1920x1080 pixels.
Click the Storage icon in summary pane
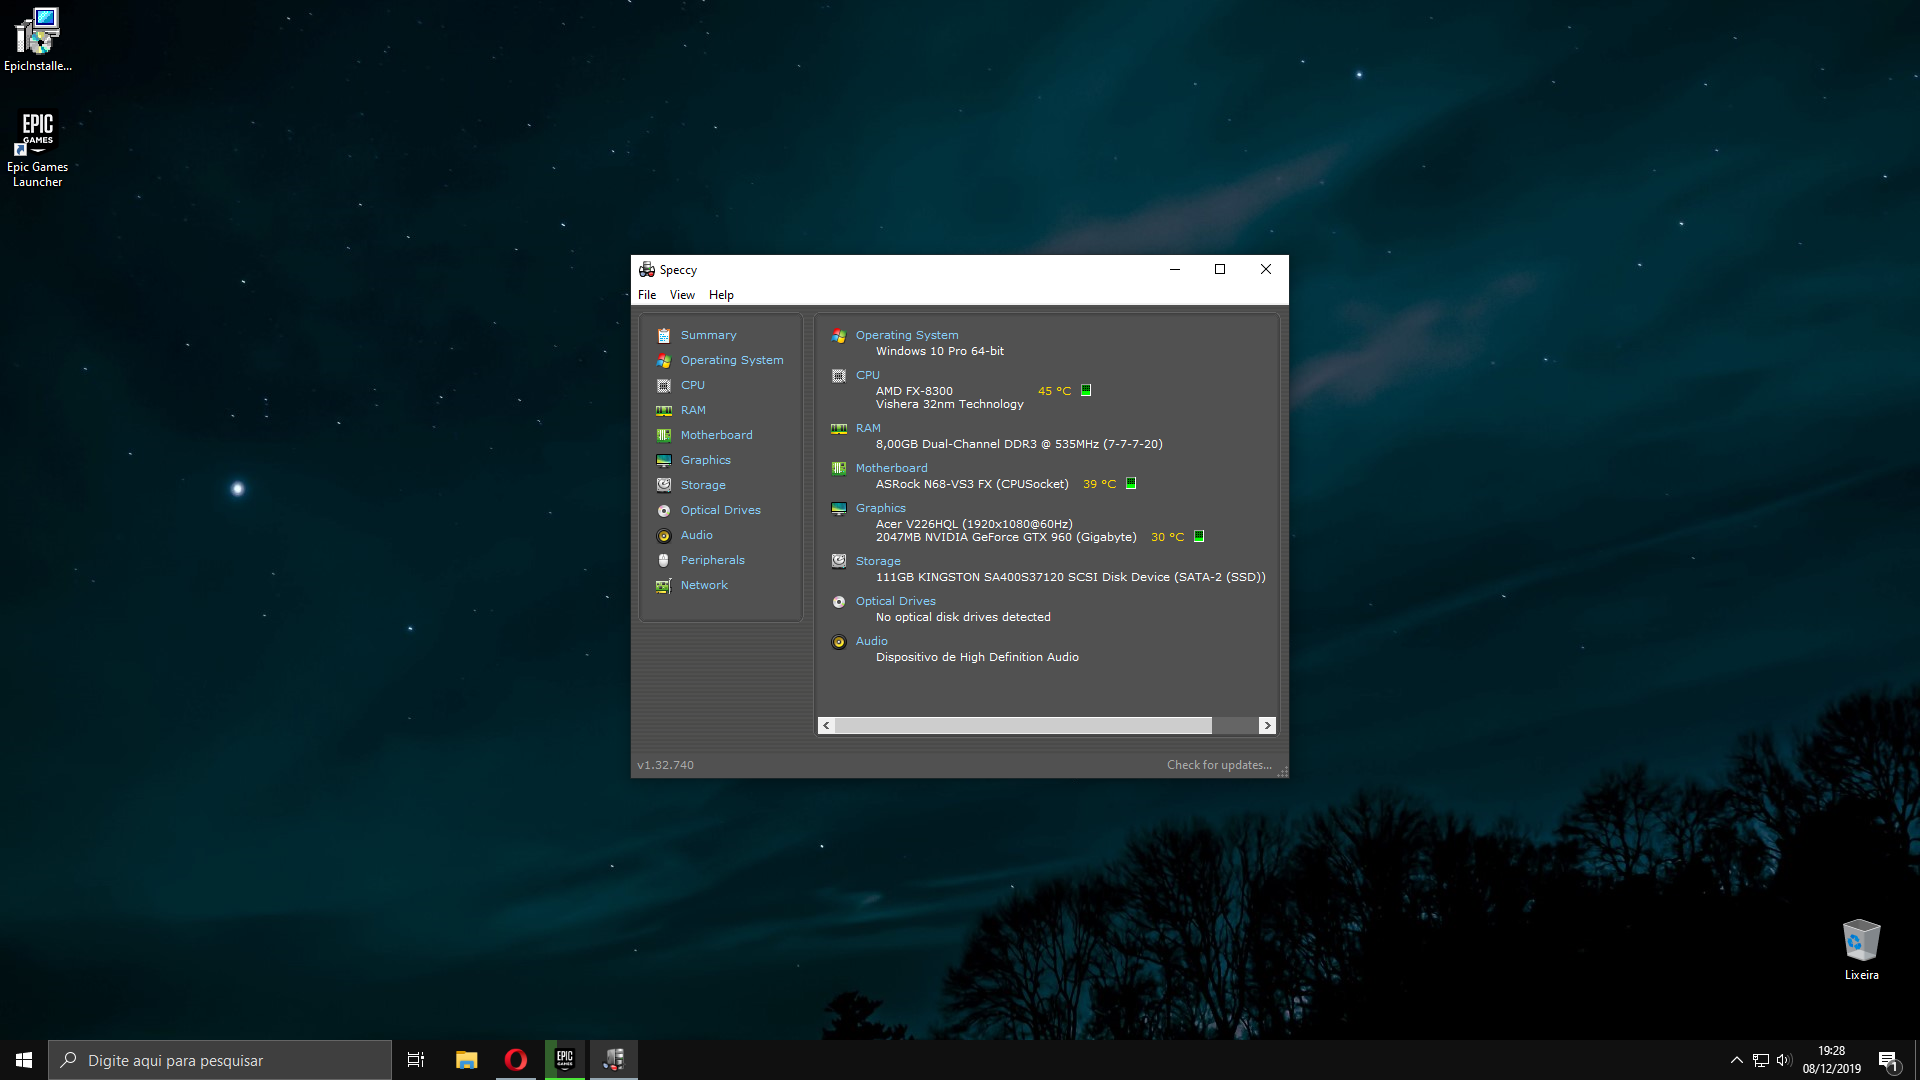tap(839, 562)
